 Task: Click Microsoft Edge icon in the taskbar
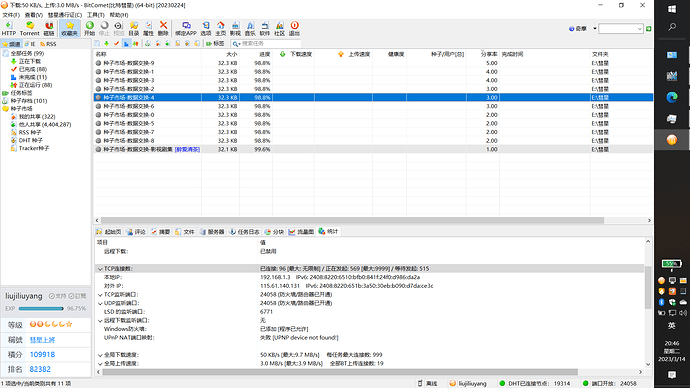672,97
